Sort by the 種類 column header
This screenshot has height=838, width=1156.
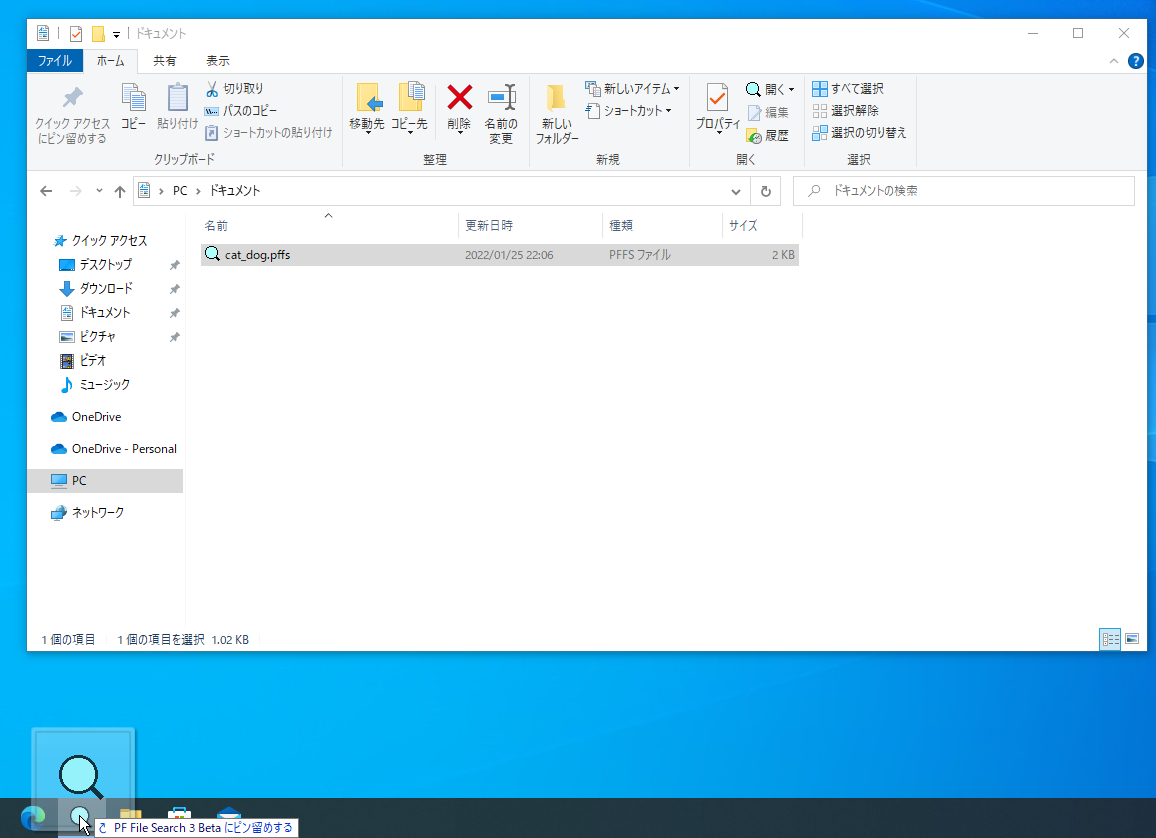(x=662, y=226)
